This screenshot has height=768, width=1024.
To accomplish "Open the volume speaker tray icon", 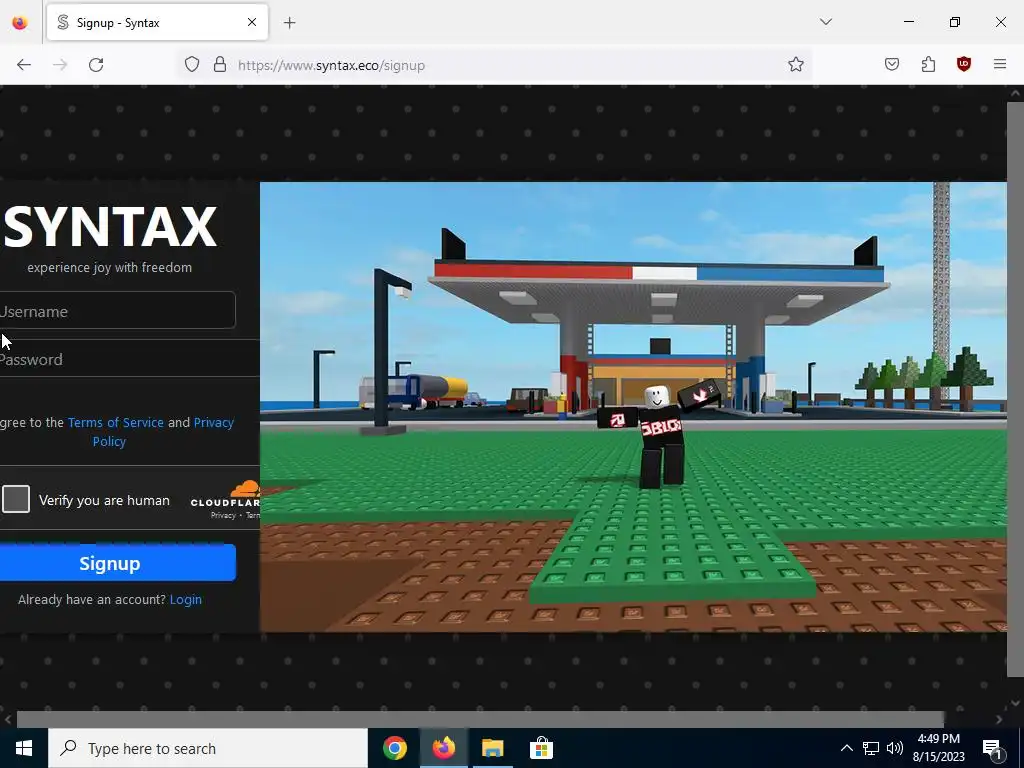I will click(x=895, y=748).
